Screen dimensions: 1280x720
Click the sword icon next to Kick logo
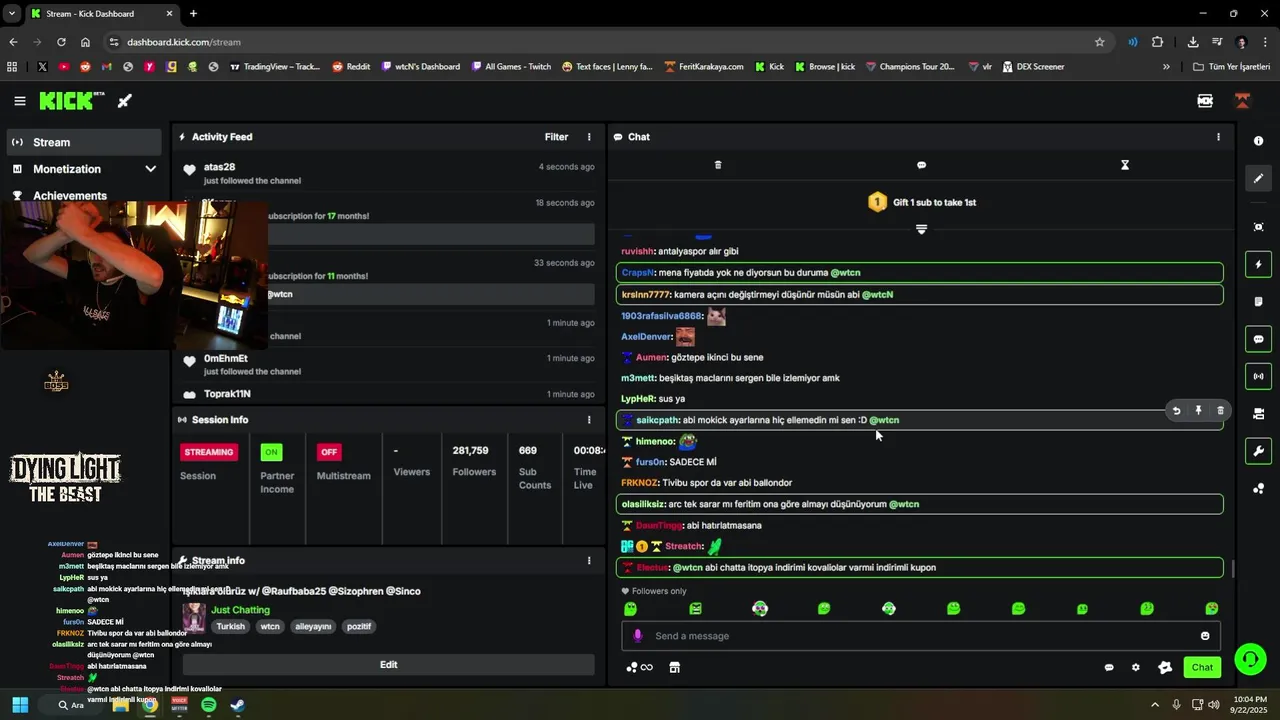click(124, 101)
